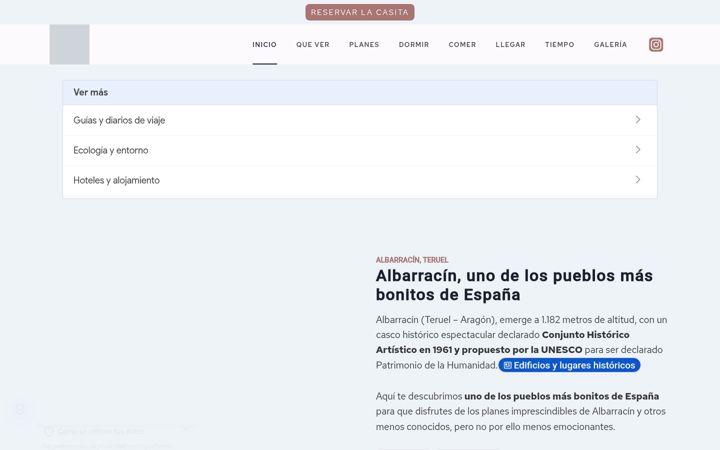Click the site logo placeholder
The height and width of the screenshot is (450, 720).
click(69, 45)
